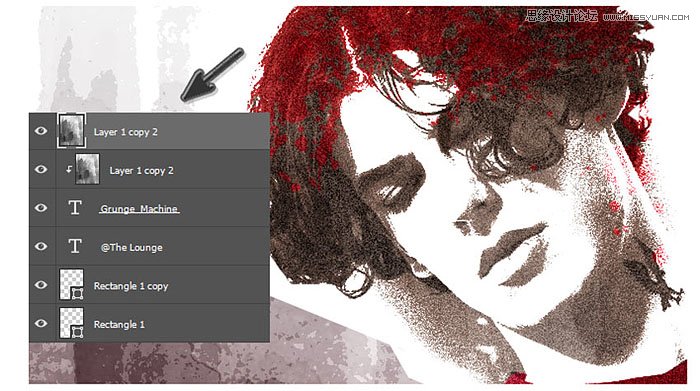Select the "Rectangle 1" layer name
This screenshot has height=391, width=700.
(119, 324)
